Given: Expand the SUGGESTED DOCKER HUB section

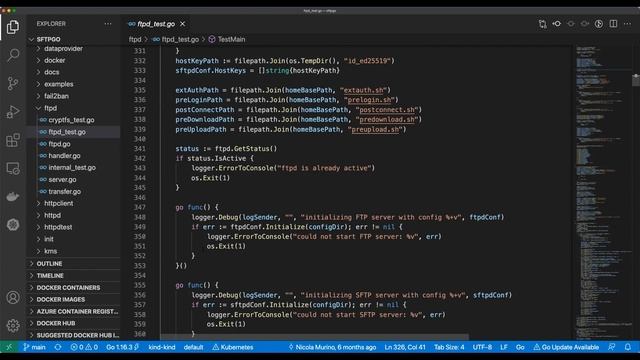Looking at the screenshot, I should pyautogui.click(x=73, y=335).
